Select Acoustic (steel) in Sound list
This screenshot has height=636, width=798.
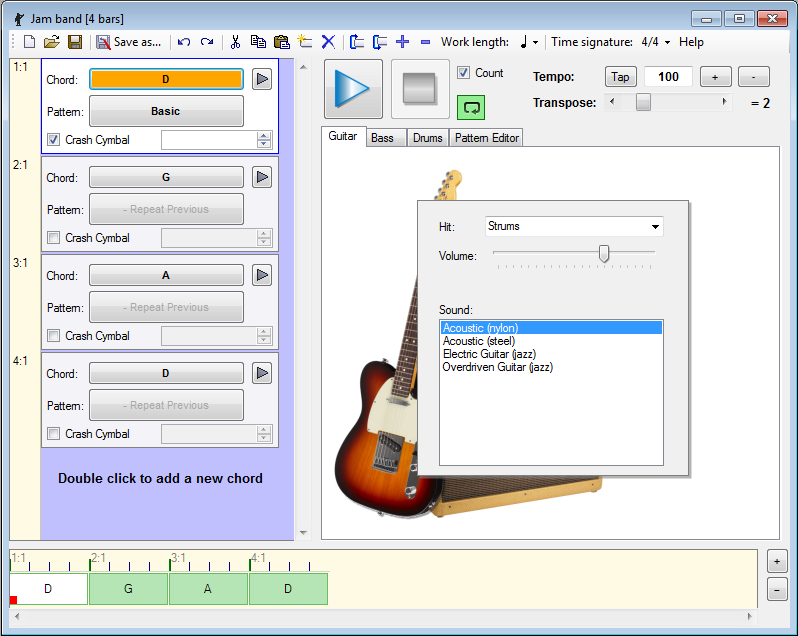pos(478,341)
